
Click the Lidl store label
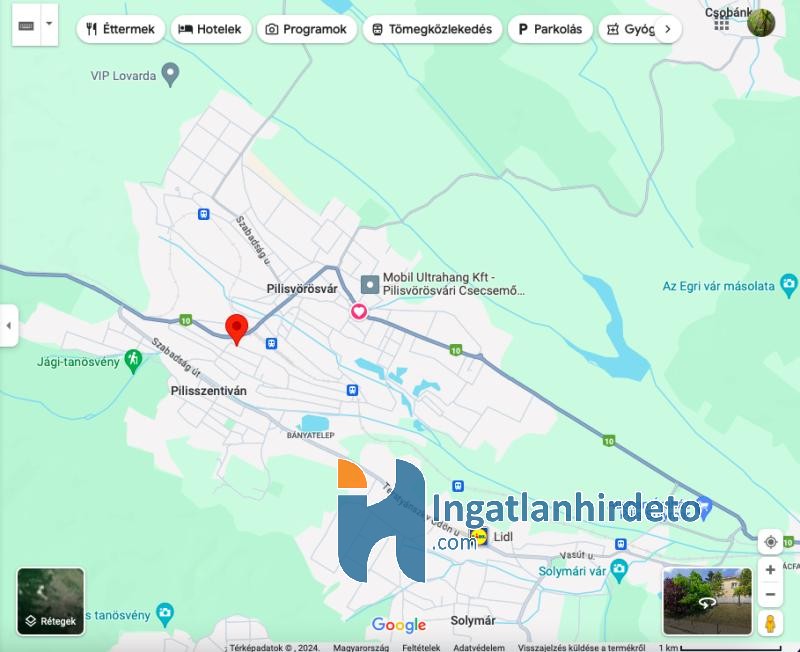[x=503, y=537]
